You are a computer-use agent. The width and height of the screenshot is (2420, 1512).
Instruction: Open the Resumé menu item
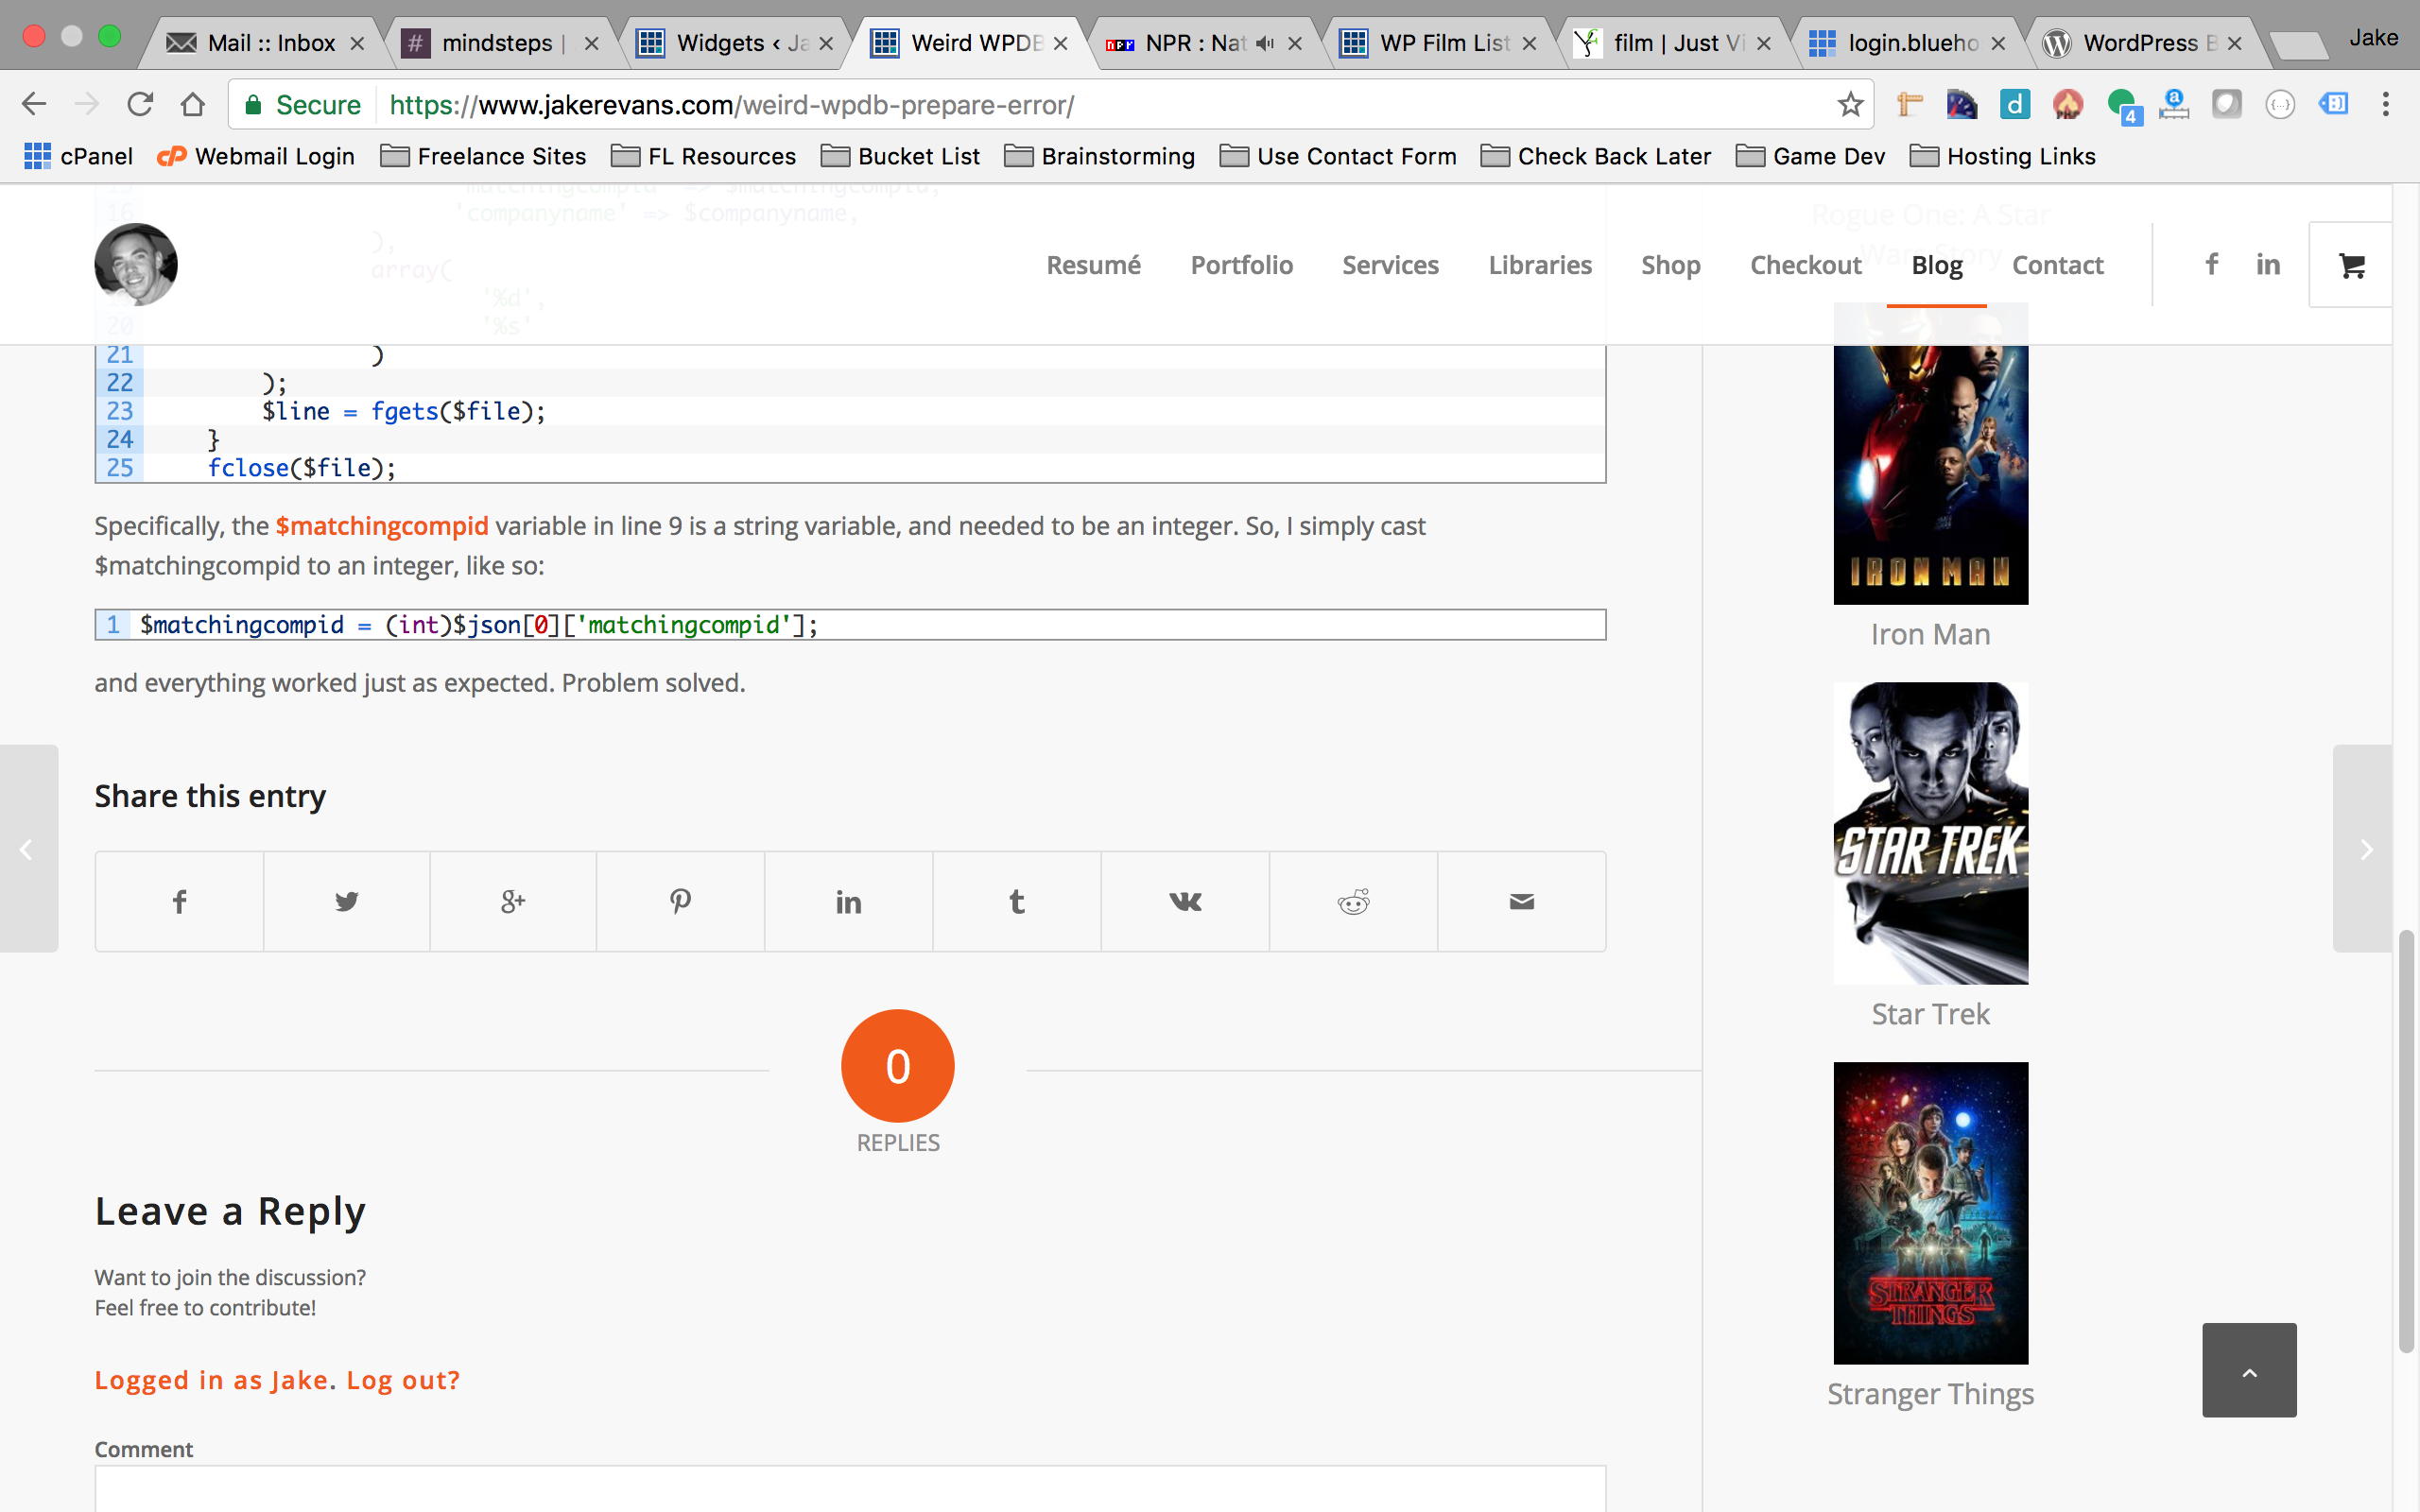click(x=1093, y=265)
